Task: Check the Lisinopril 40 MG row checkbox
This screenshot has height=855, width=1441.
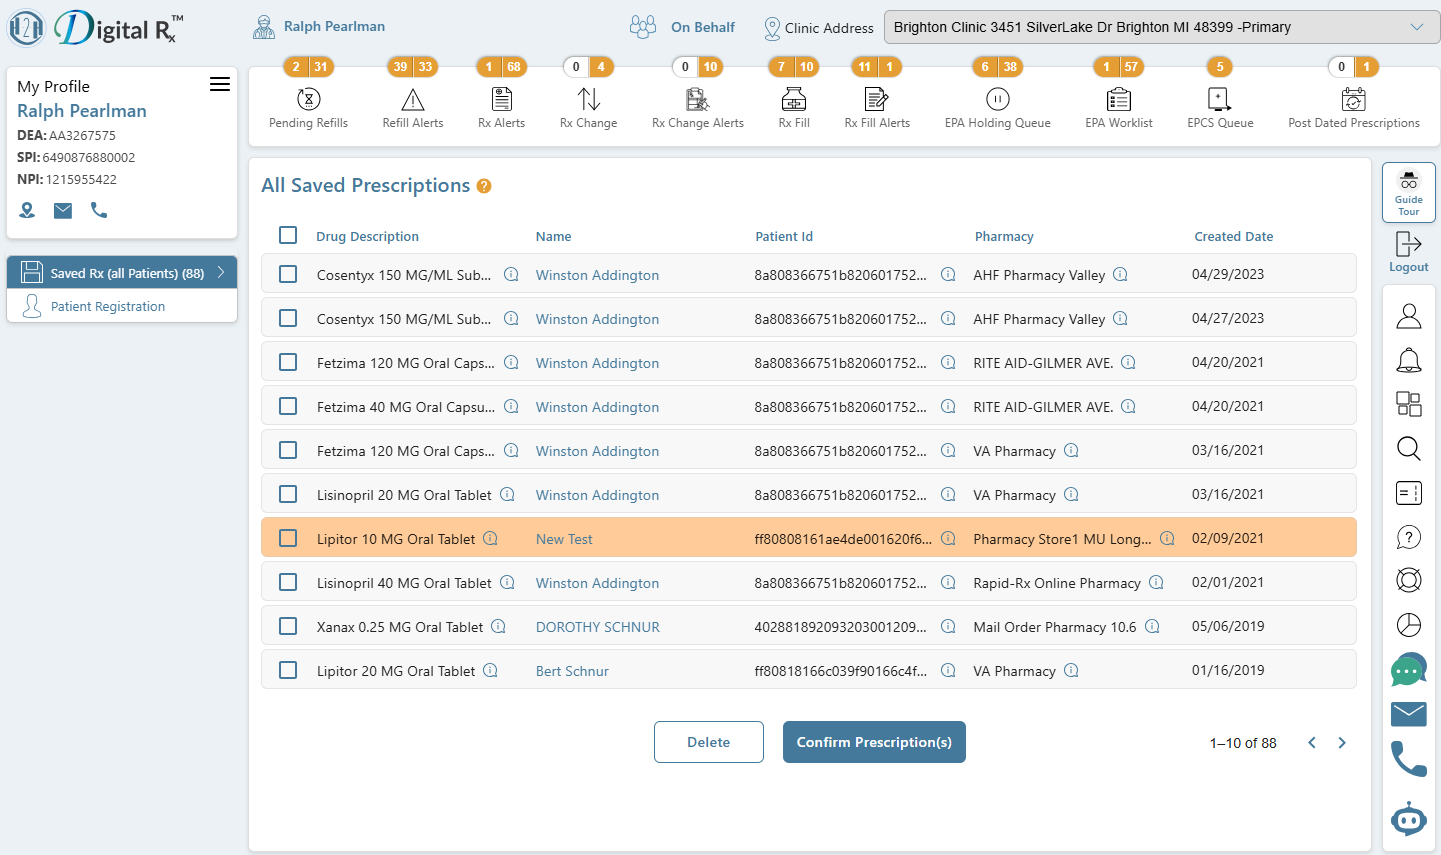Action: (288, 582)
